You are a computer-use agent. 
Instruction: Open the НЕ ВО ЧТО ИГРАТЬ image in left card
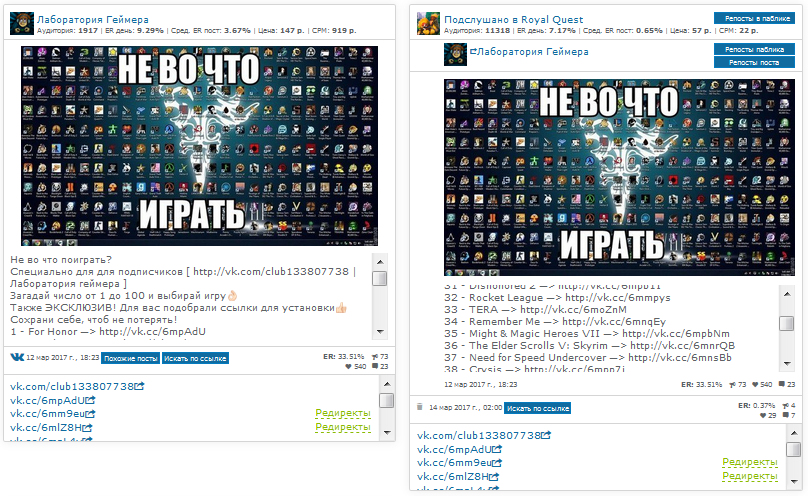coord(199,146)
